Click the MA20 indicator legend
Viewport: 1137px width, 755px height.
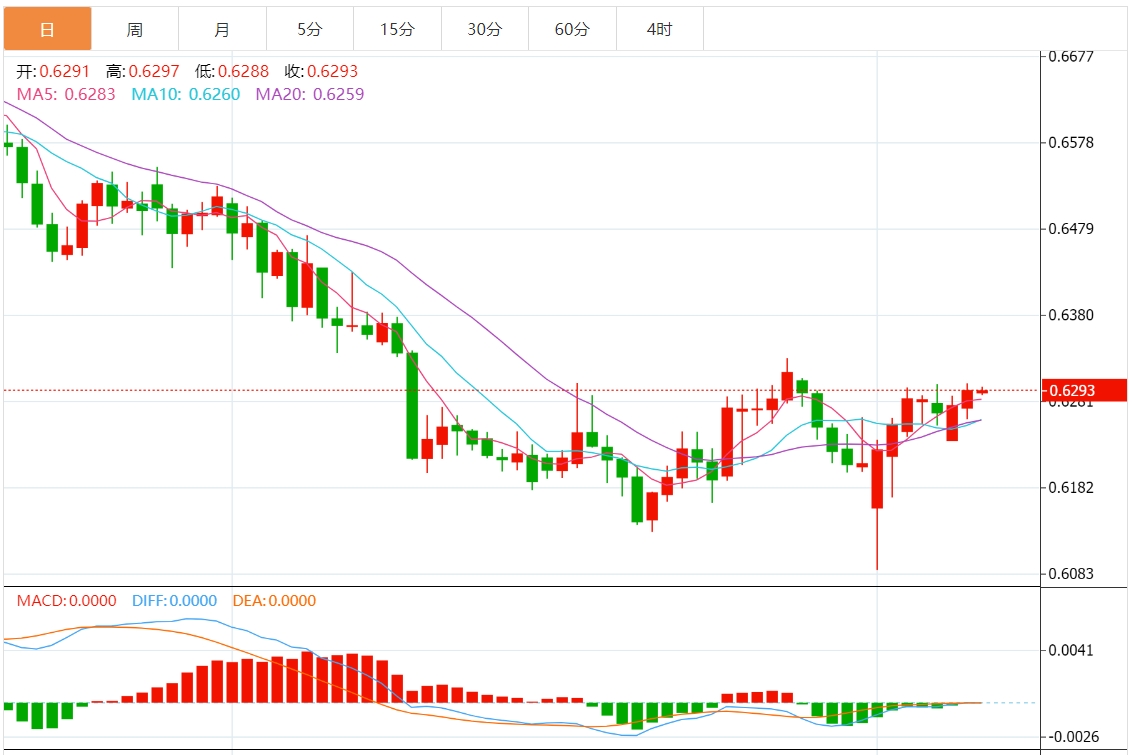tap(310, 94)
